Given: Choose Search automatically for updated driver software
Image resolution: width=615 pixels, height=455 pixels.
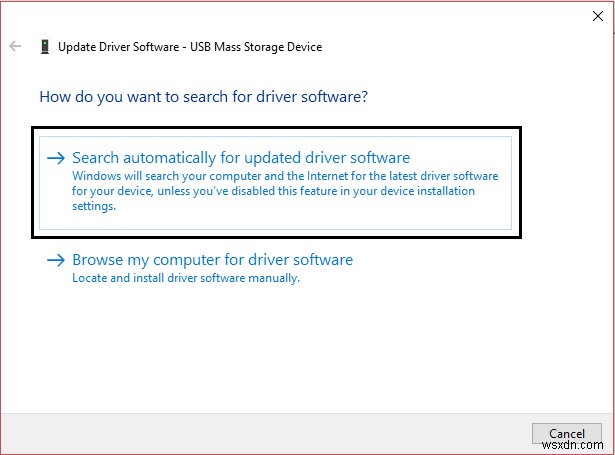Looking at the screenshot, I should (275, 183).
